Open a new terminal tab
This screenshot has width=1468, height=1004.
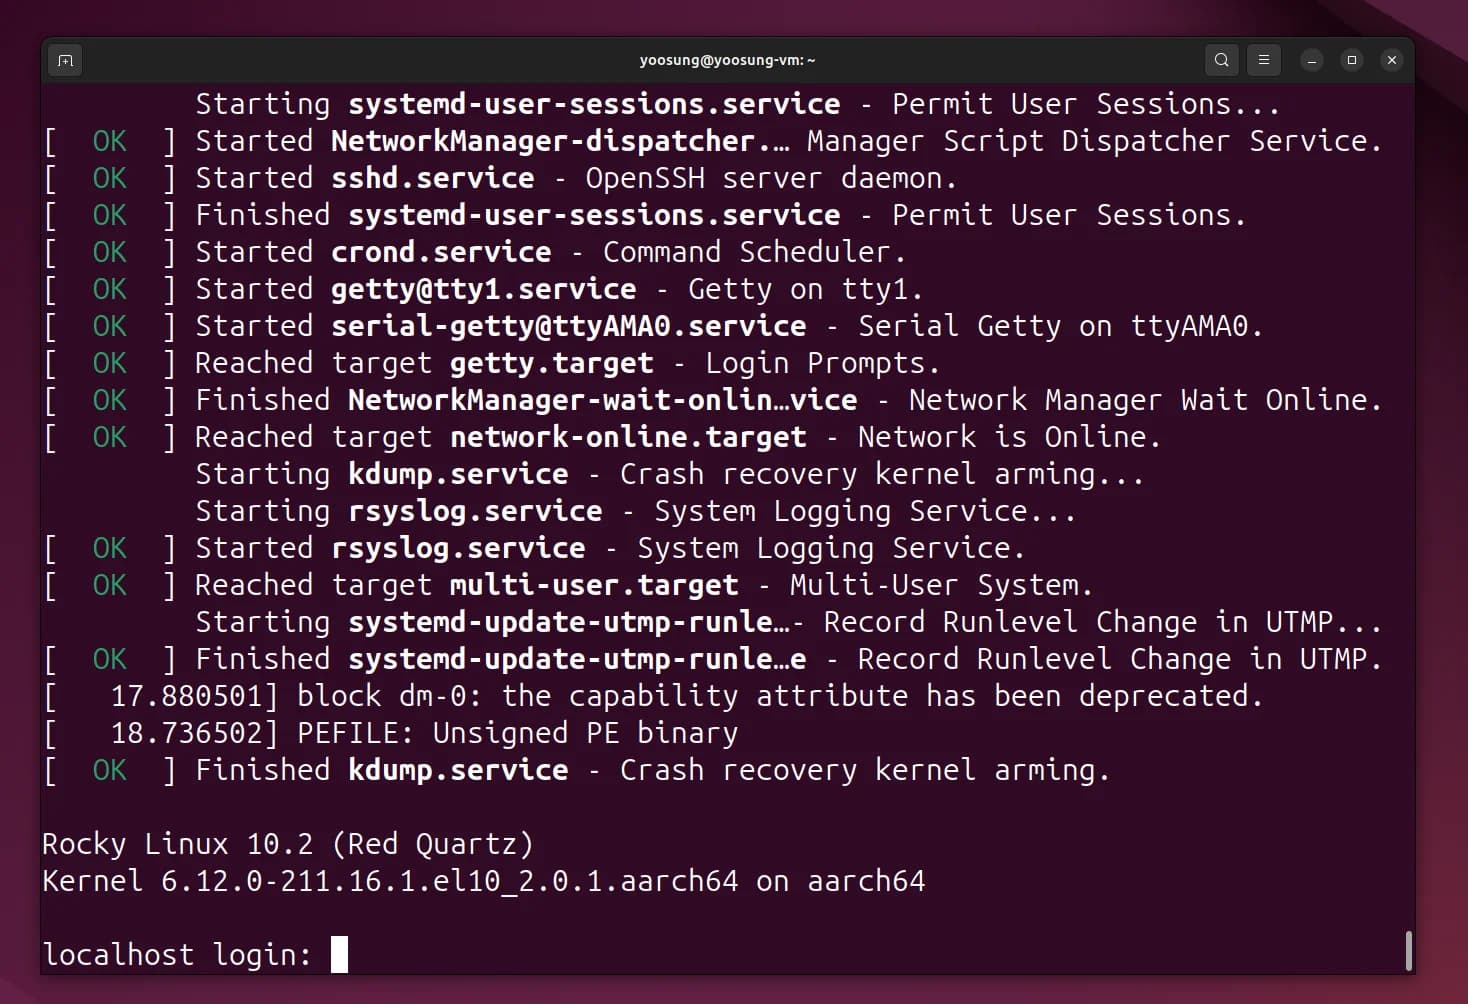pyautogui.click(x=66, y=60)
